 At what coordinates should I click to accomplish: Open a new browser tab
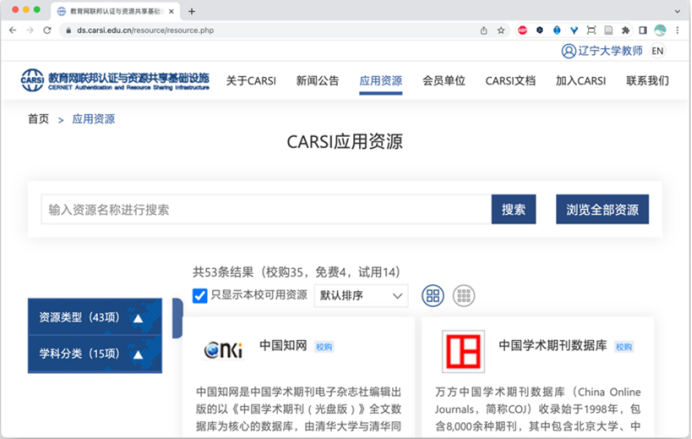[x=192, y=11]
